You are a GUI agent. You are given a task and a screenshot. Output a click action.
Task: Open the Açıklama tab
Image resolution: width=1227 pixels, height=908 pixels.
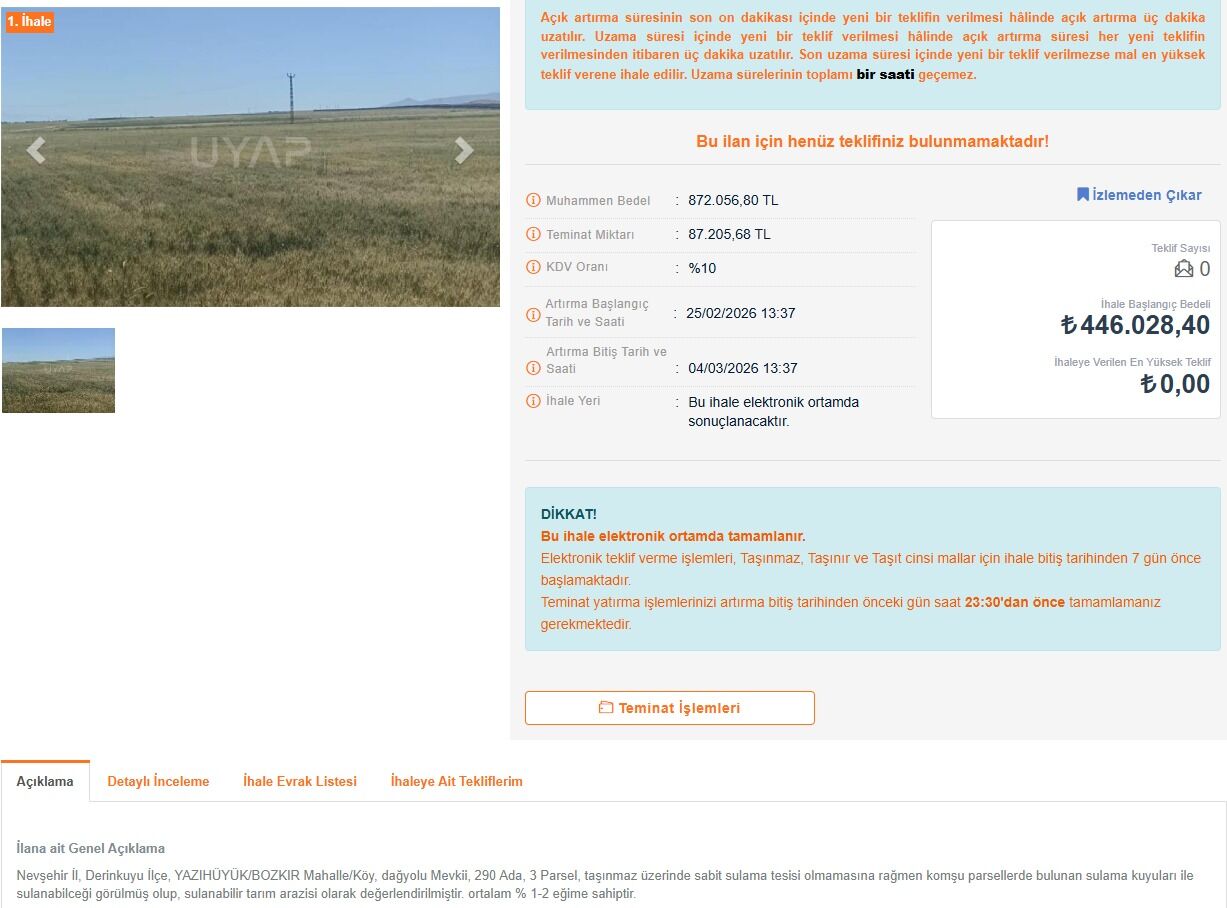pos(45,781)
